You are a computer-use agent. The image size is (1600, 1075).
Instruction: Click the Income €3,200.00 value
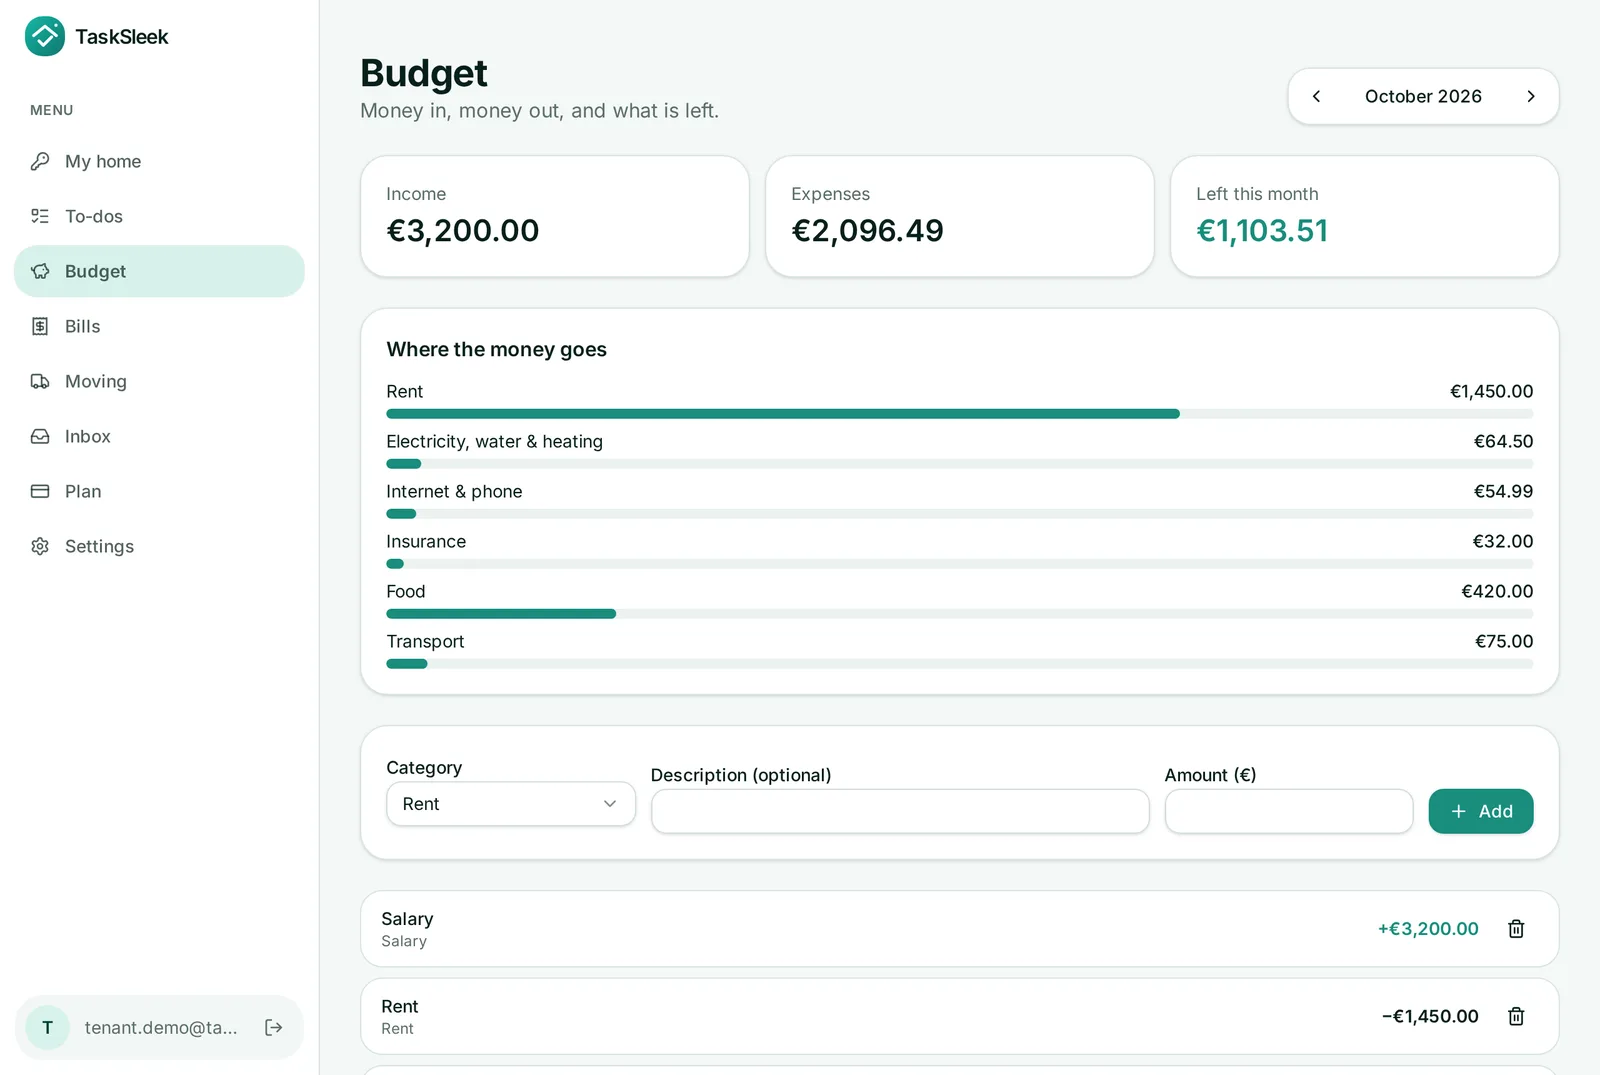point(463,231)
